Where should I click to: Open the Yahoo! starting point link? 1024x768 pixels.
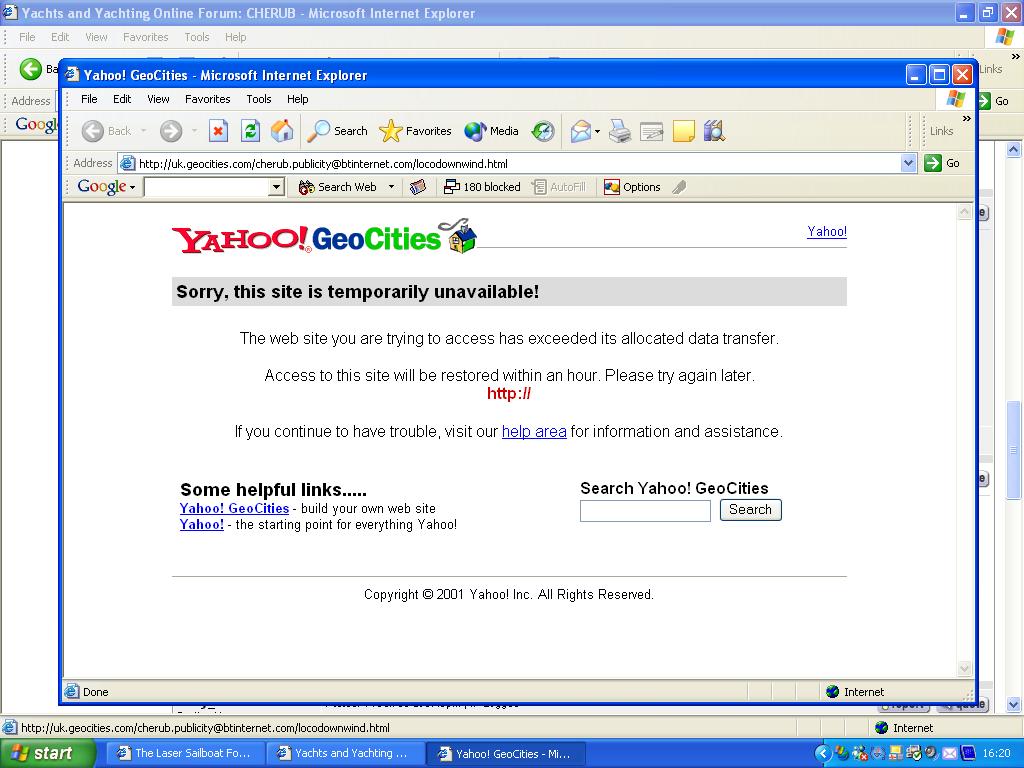pos(202,524)
